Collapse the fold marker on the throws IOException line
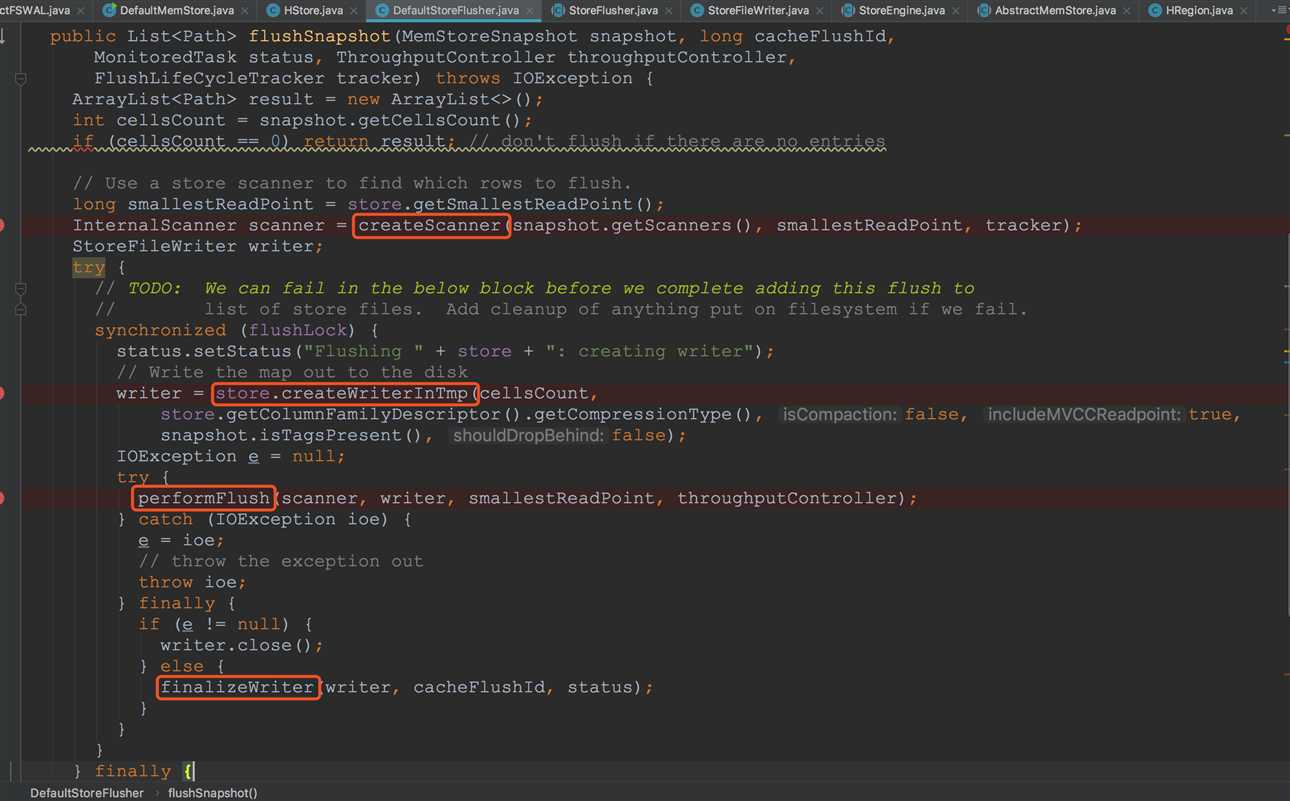This screenshot has width=1290, height=801. point(20,78)
